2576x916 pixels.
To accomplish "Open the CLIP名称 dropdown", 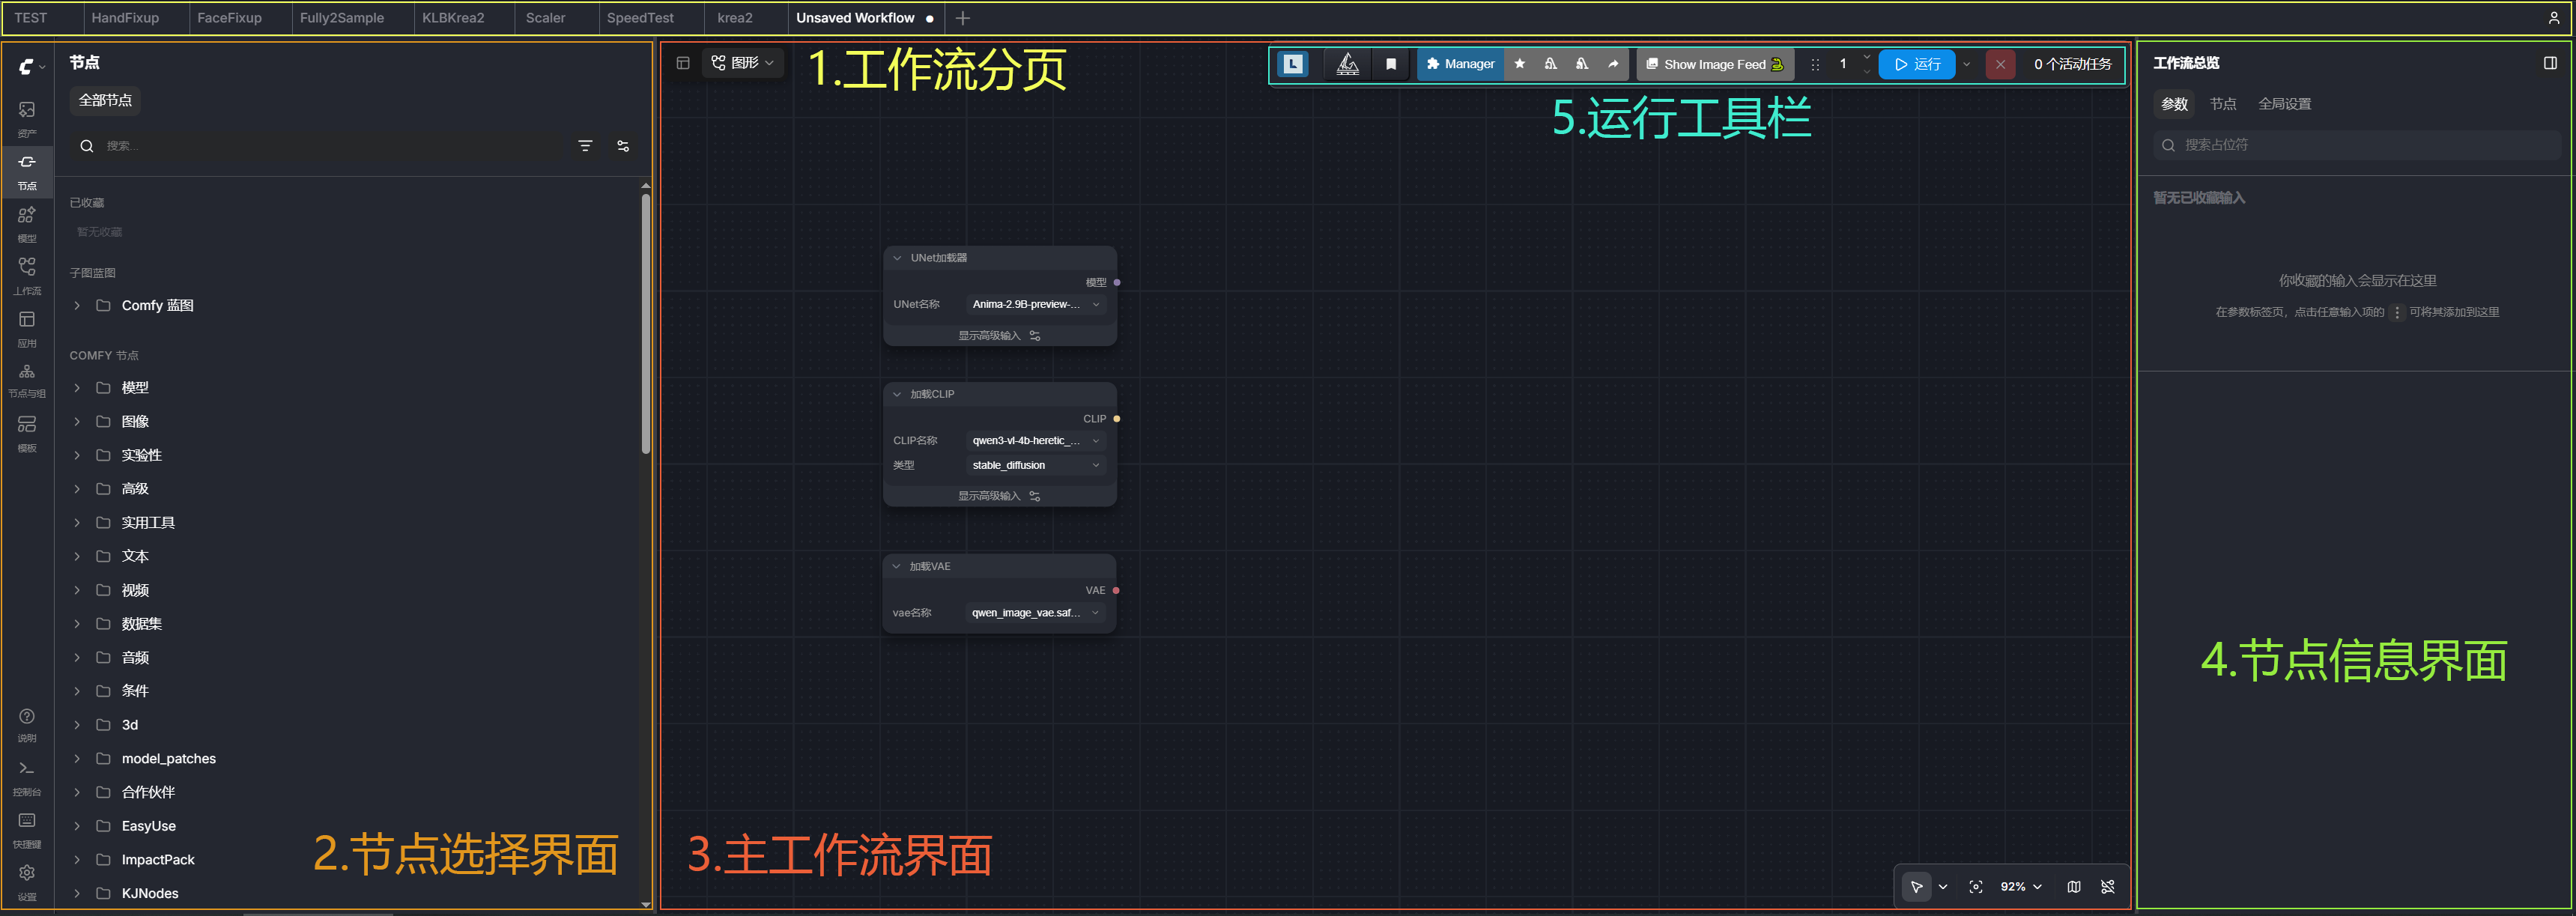I will click(x=1035, y=440).
